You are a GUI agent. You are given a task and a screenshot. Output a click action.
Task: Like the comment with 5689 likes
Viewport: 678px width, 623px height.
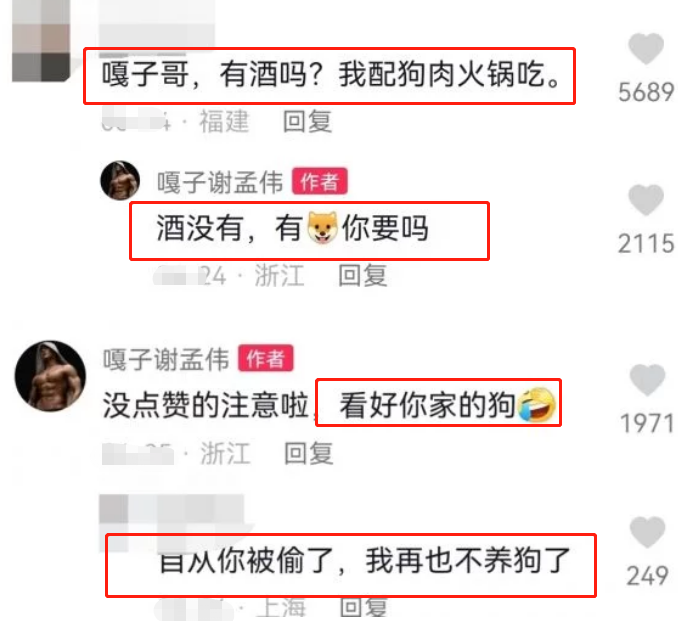(x=646, y=48)
